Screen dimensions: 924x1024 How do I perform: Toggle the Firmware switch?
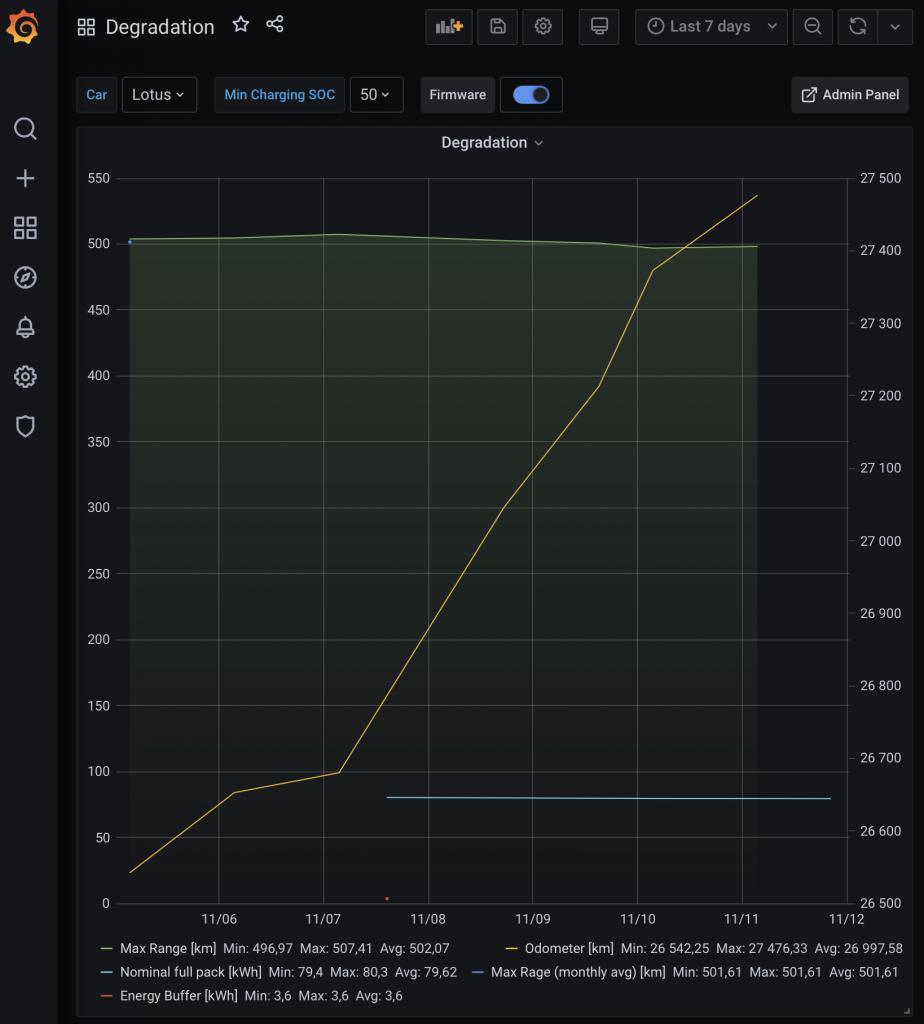(x=531, y=95)
